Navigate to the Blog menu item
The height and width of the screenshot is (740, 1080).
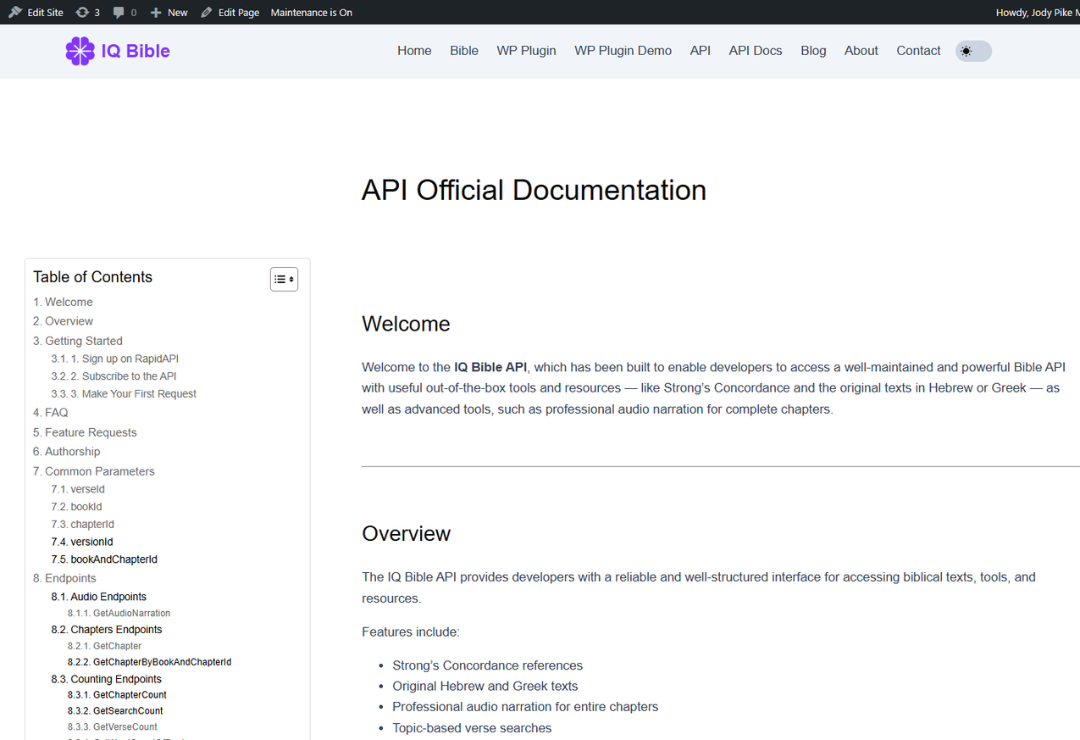(x=813, y=51)
